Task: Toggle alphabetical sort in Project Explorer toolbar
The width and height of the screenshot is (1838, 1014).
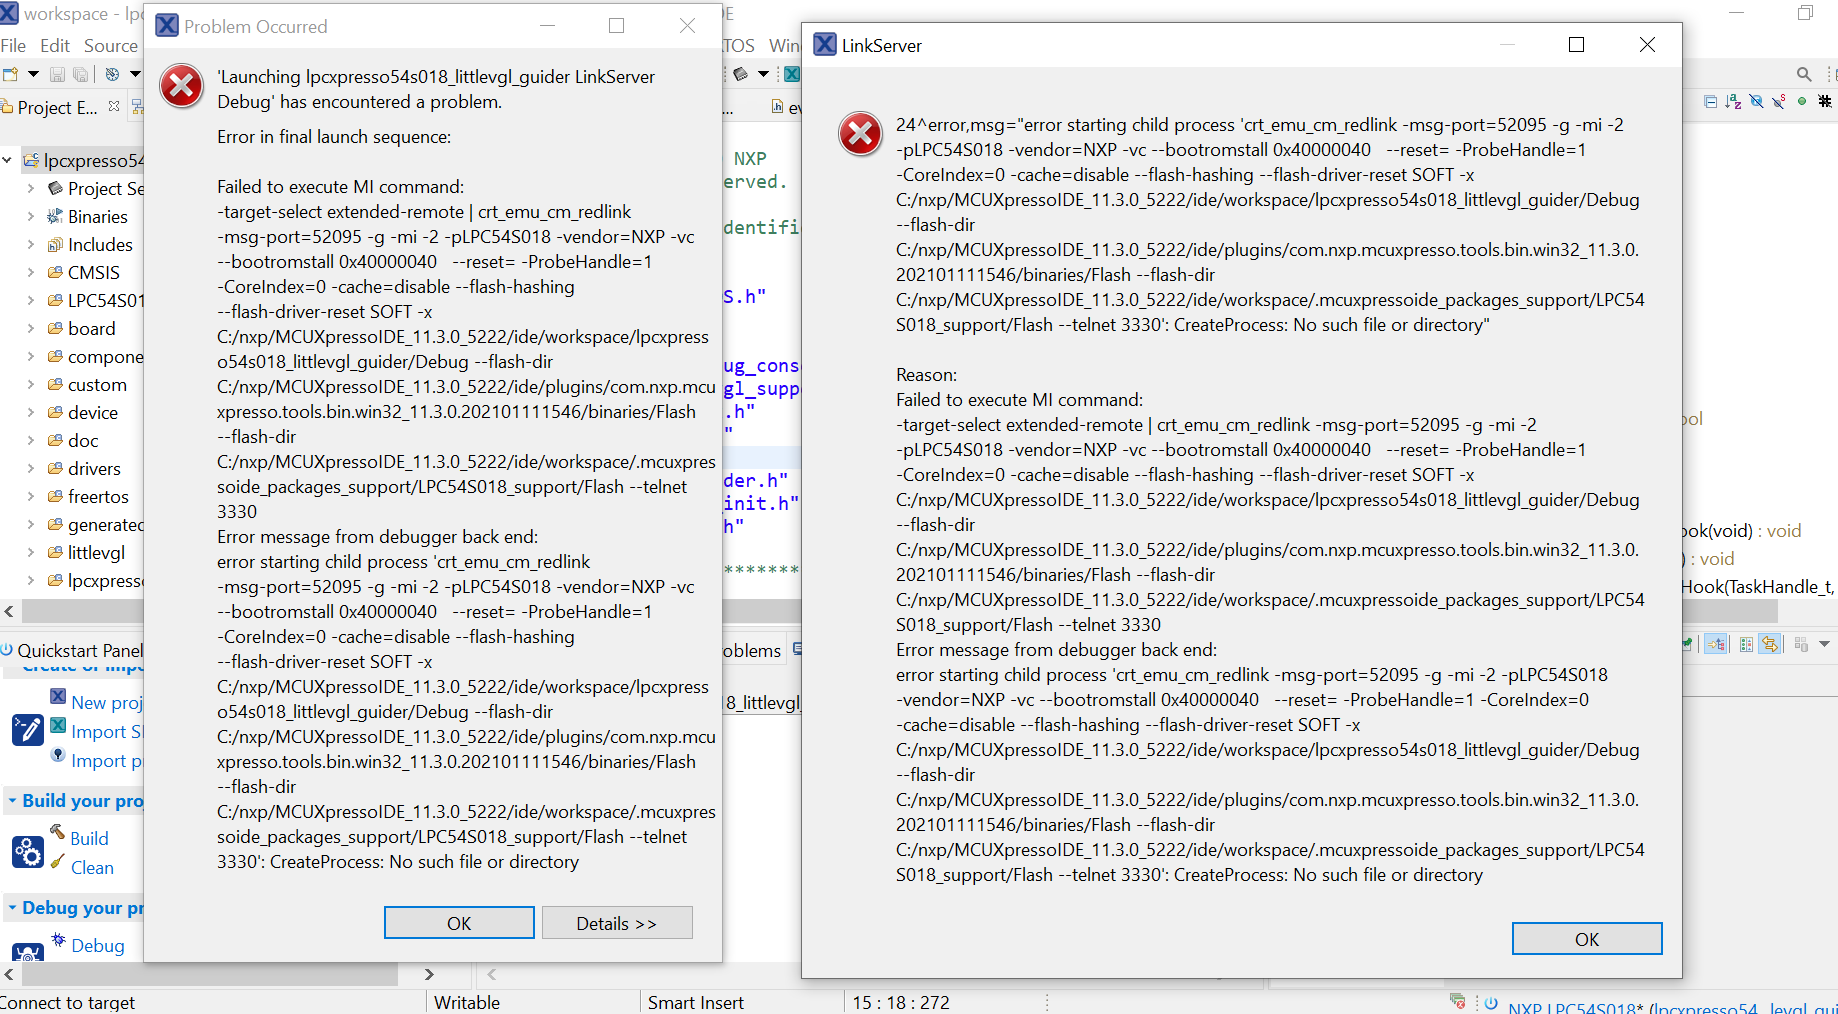Action: coord(1732,101)
